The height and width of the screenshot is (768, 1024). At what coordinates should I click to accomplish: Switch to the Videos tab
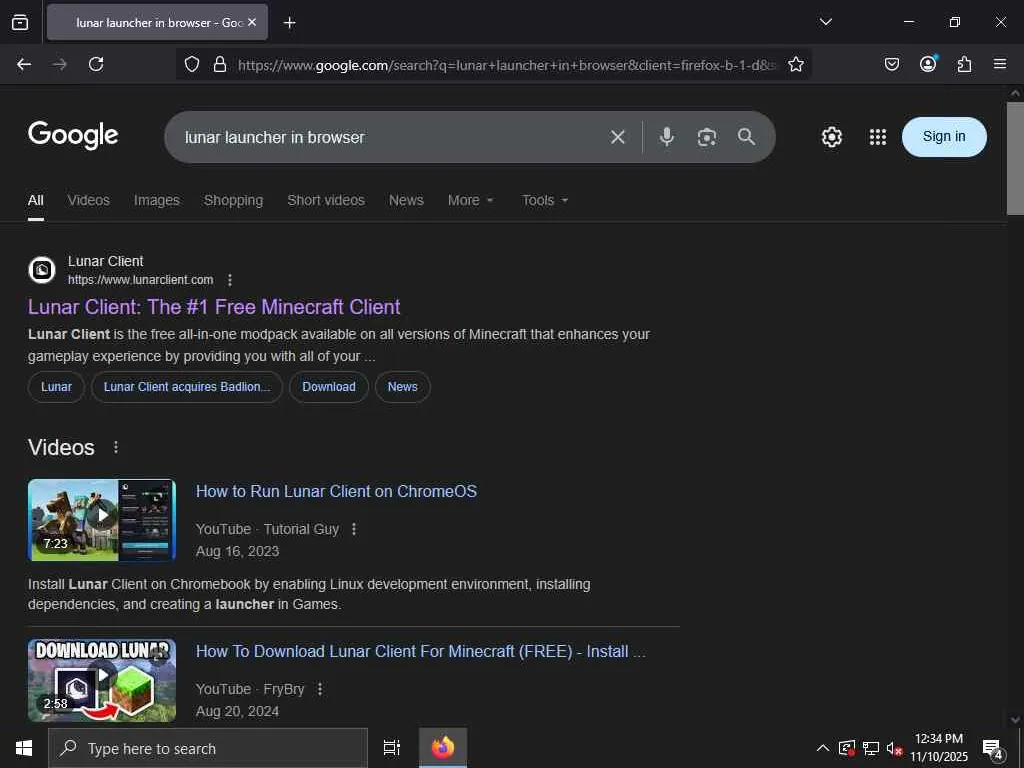pos(89,200)
